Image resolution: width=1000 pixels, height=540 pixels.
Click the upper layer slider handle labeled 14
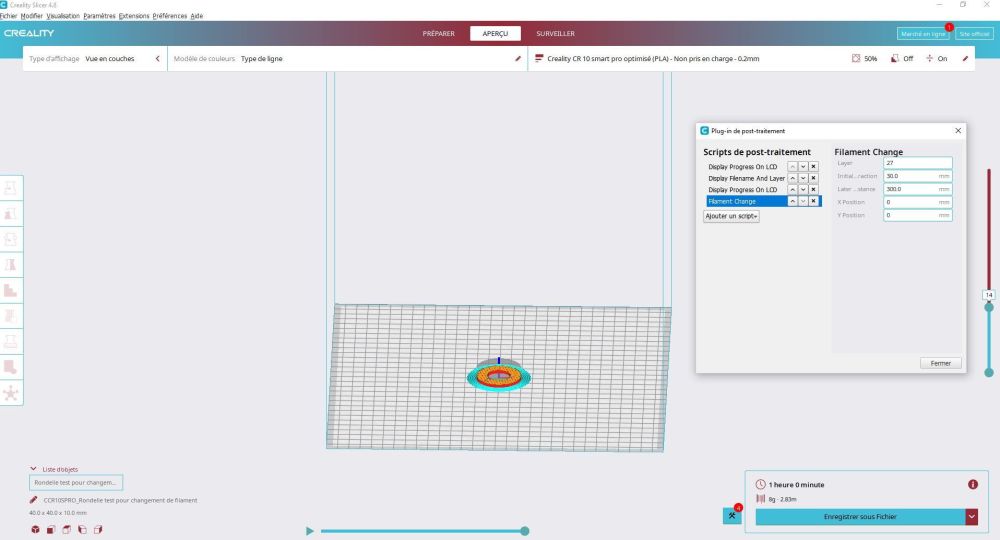tap(989, 307)
